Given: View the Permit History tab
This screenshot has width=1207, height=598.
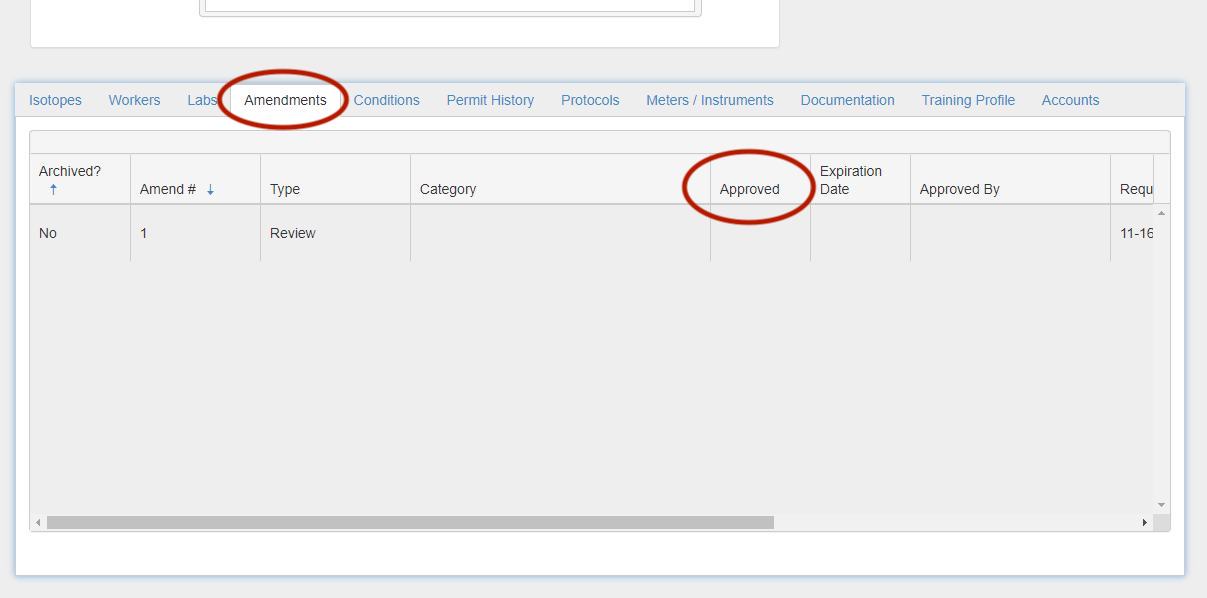Looking at the screenshot, I should click(x=490, y=100).
